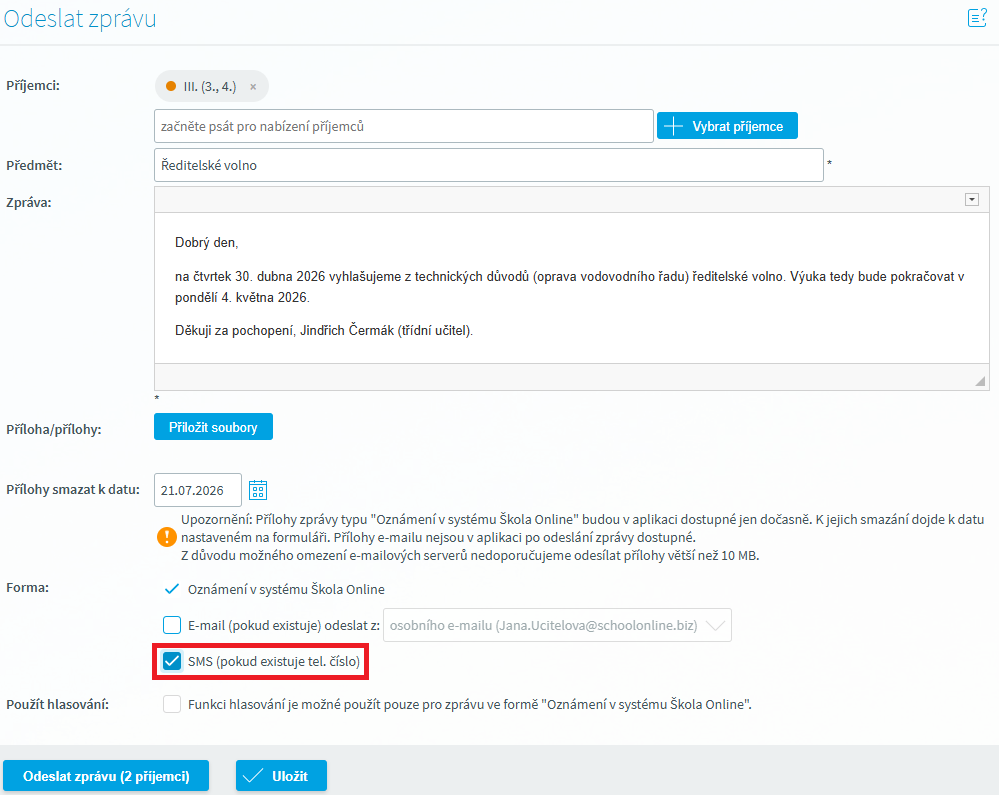999x795 pixels.
Task: Click the orange dot in recipient chip
Action: click(171, 87)
